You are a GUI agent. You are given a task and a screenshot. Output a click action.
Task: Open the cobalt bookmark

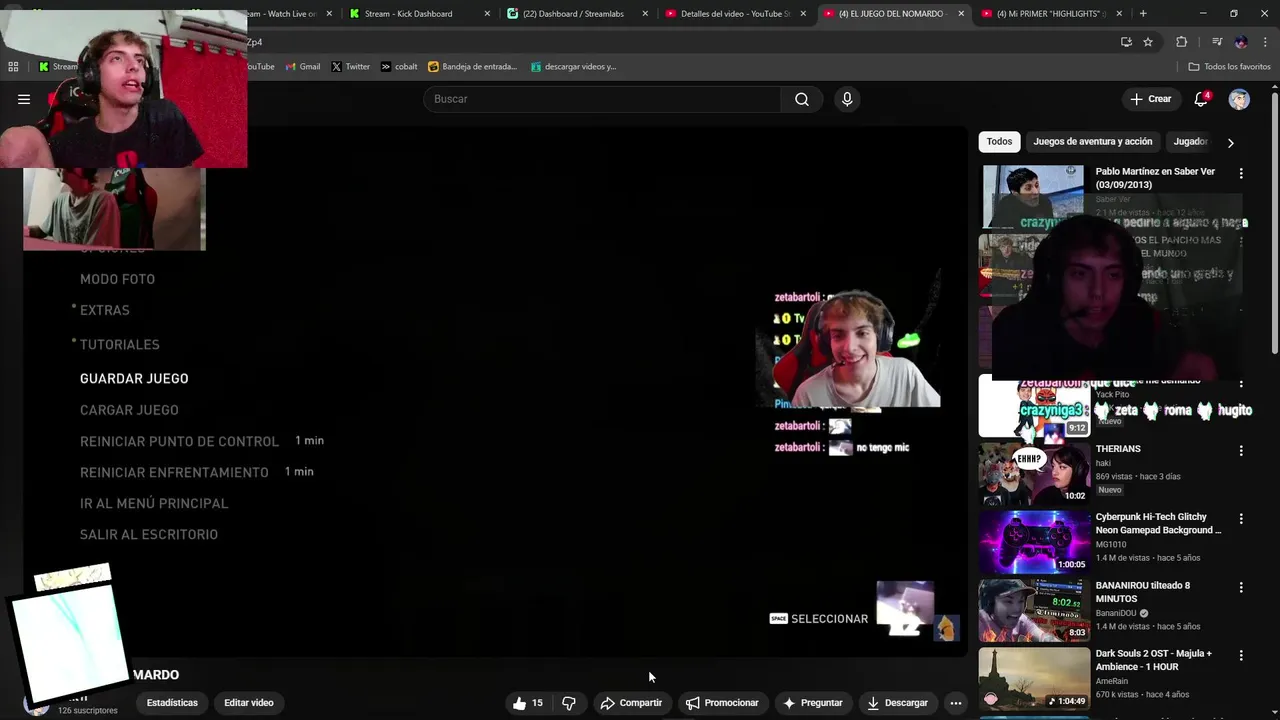point(398,67)
